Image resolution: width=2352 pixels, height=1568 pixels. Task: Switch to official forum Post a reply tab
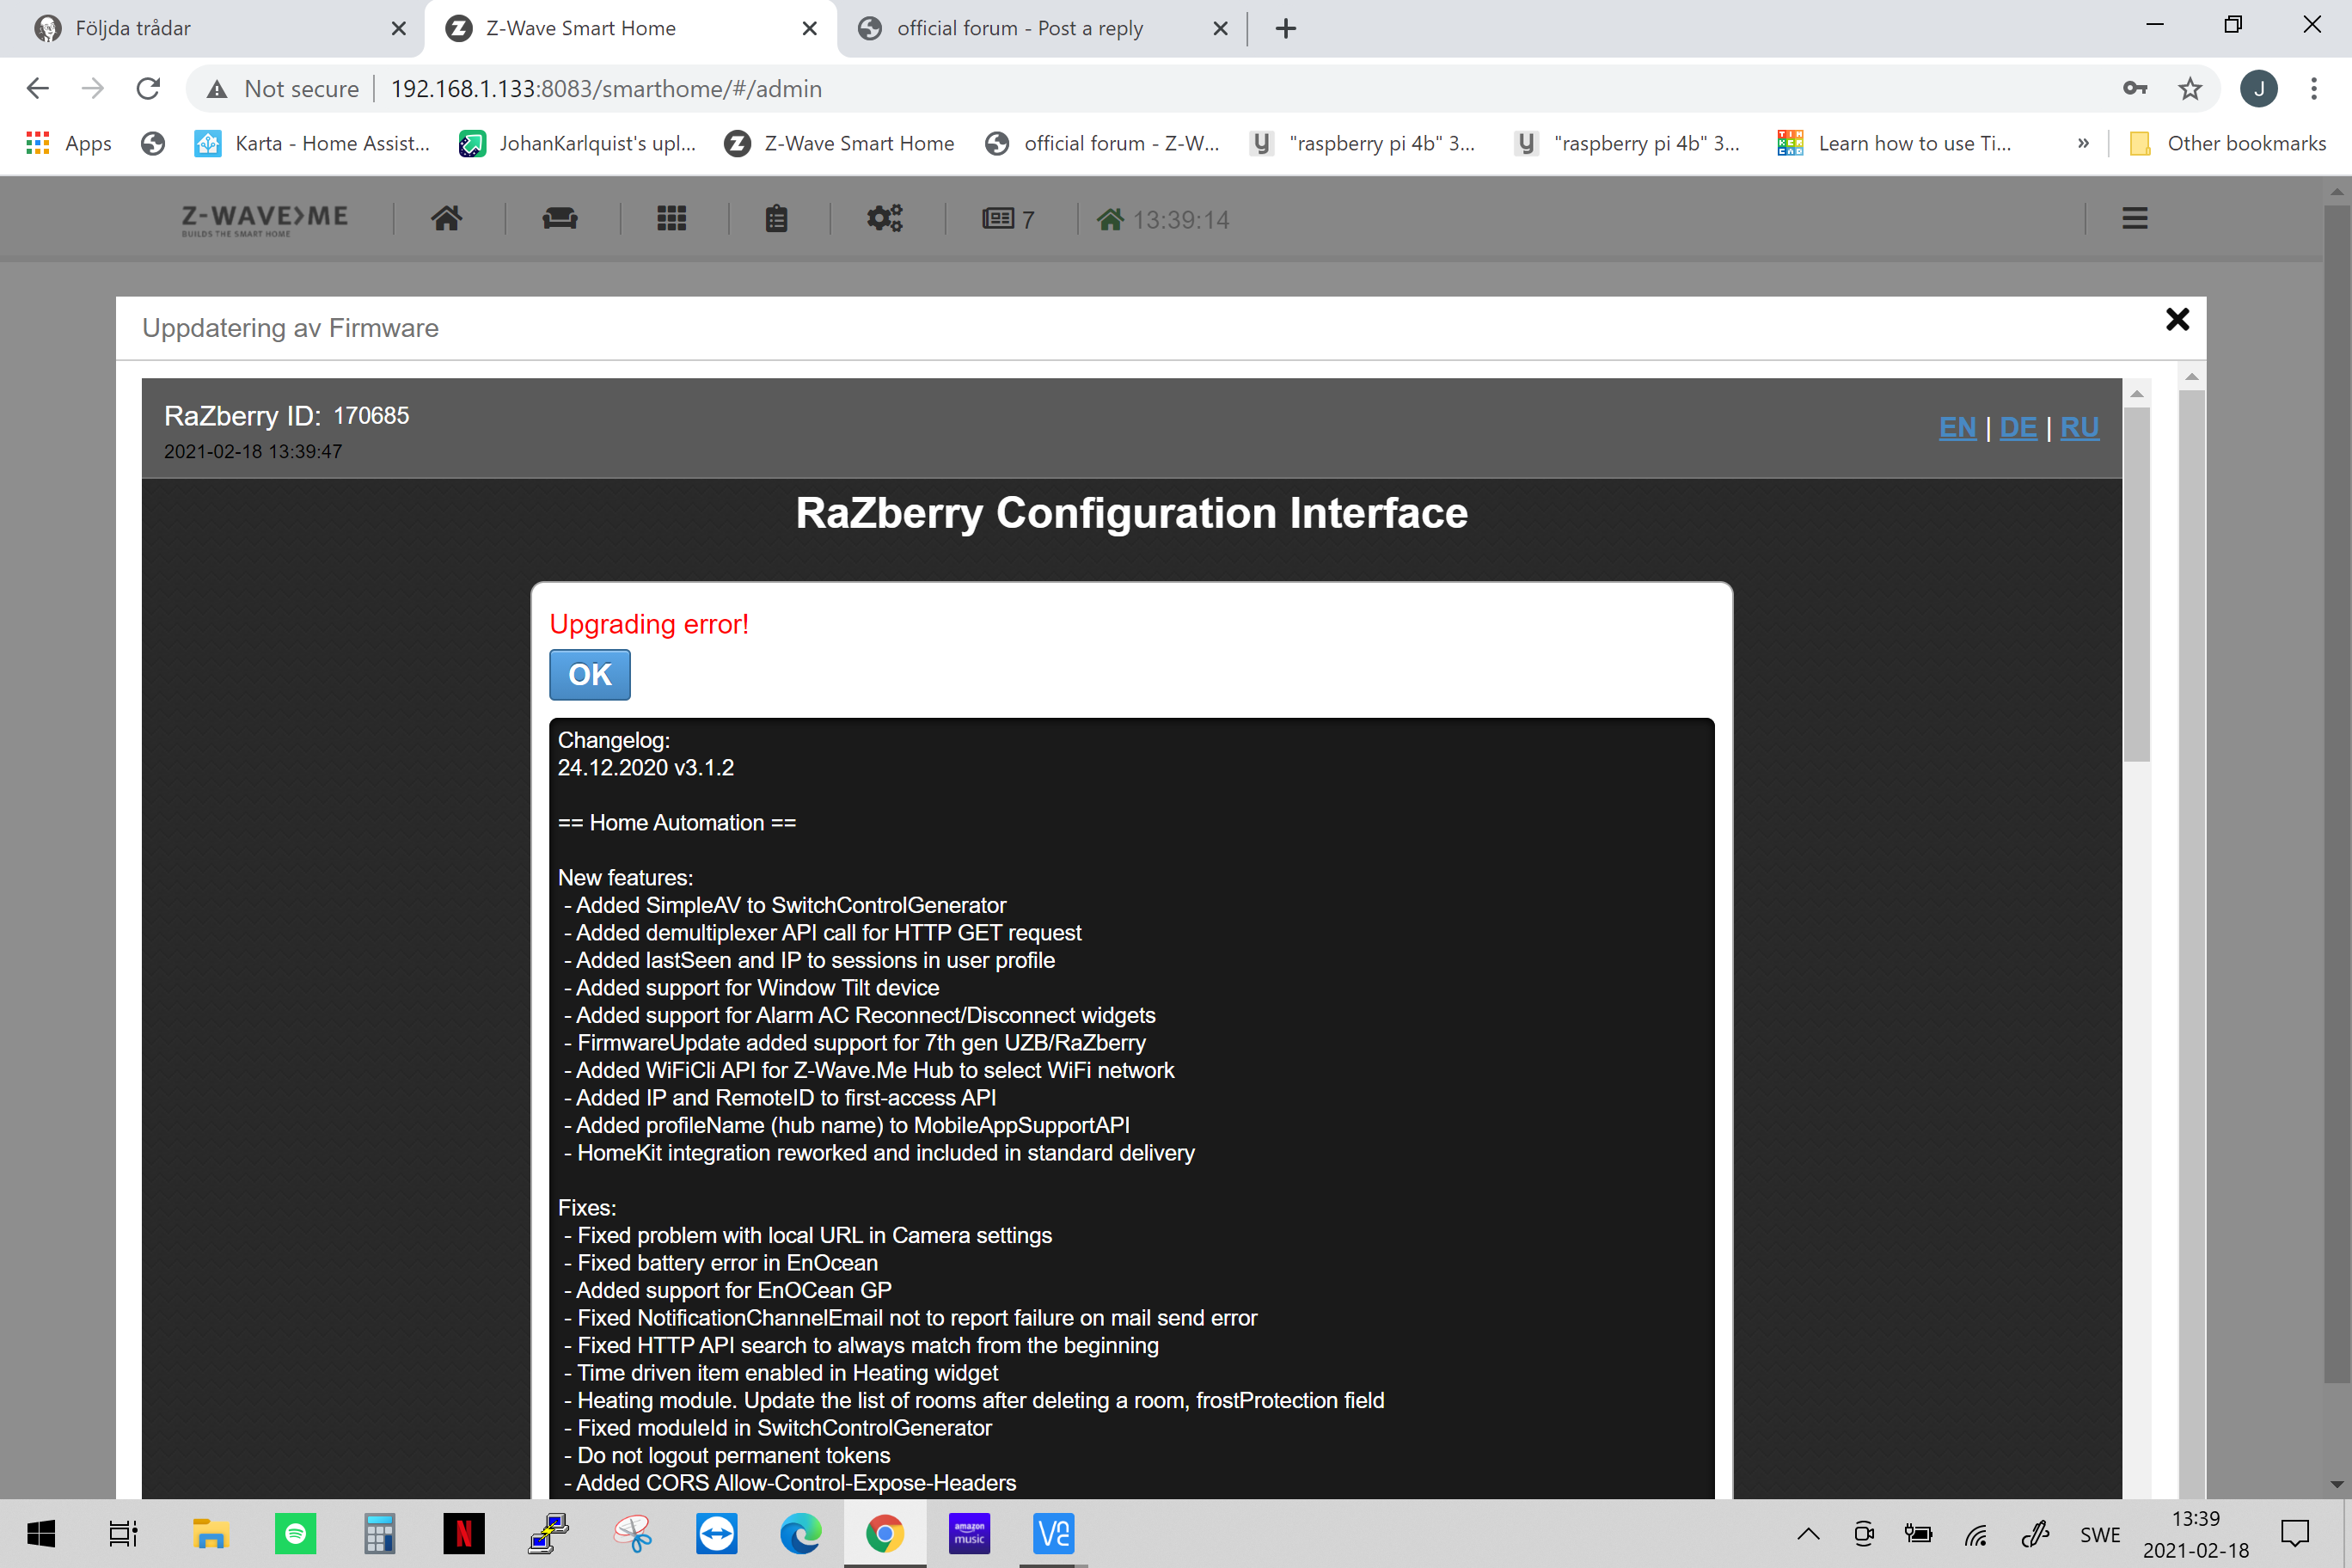click(x=1020, y=28)
